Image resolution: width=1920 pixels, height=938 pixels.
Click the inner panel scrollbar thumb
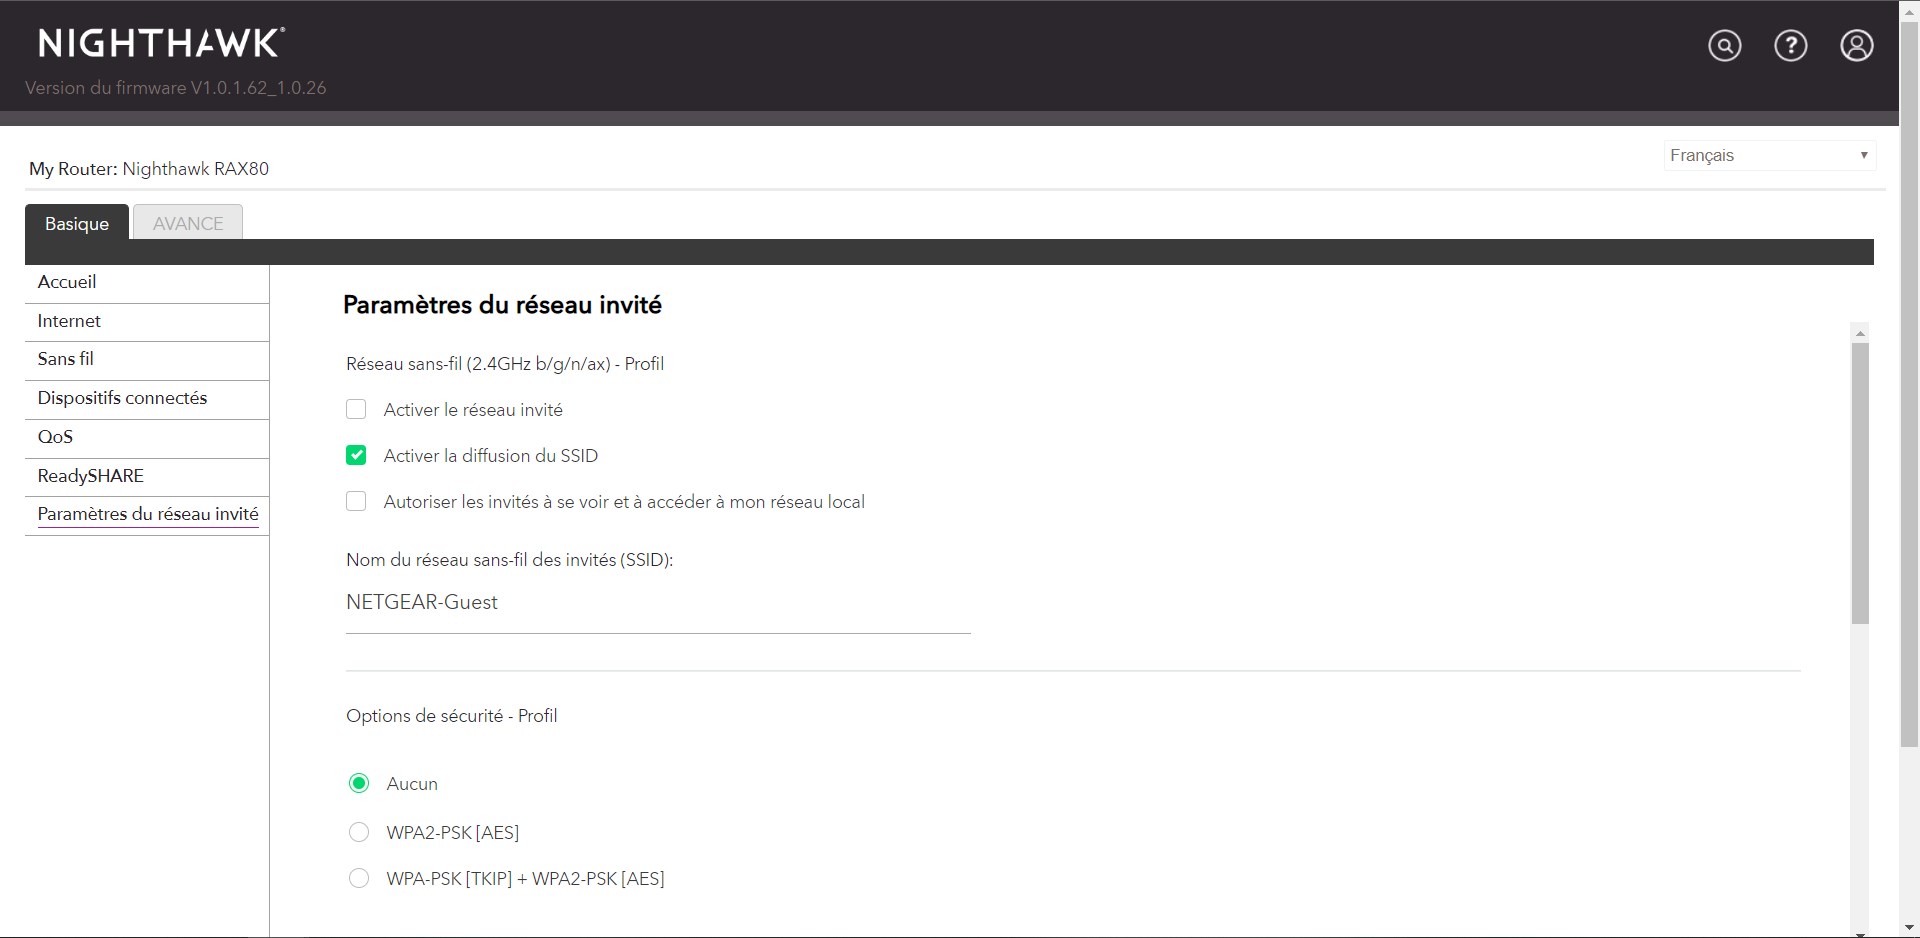pos(1860,483)
